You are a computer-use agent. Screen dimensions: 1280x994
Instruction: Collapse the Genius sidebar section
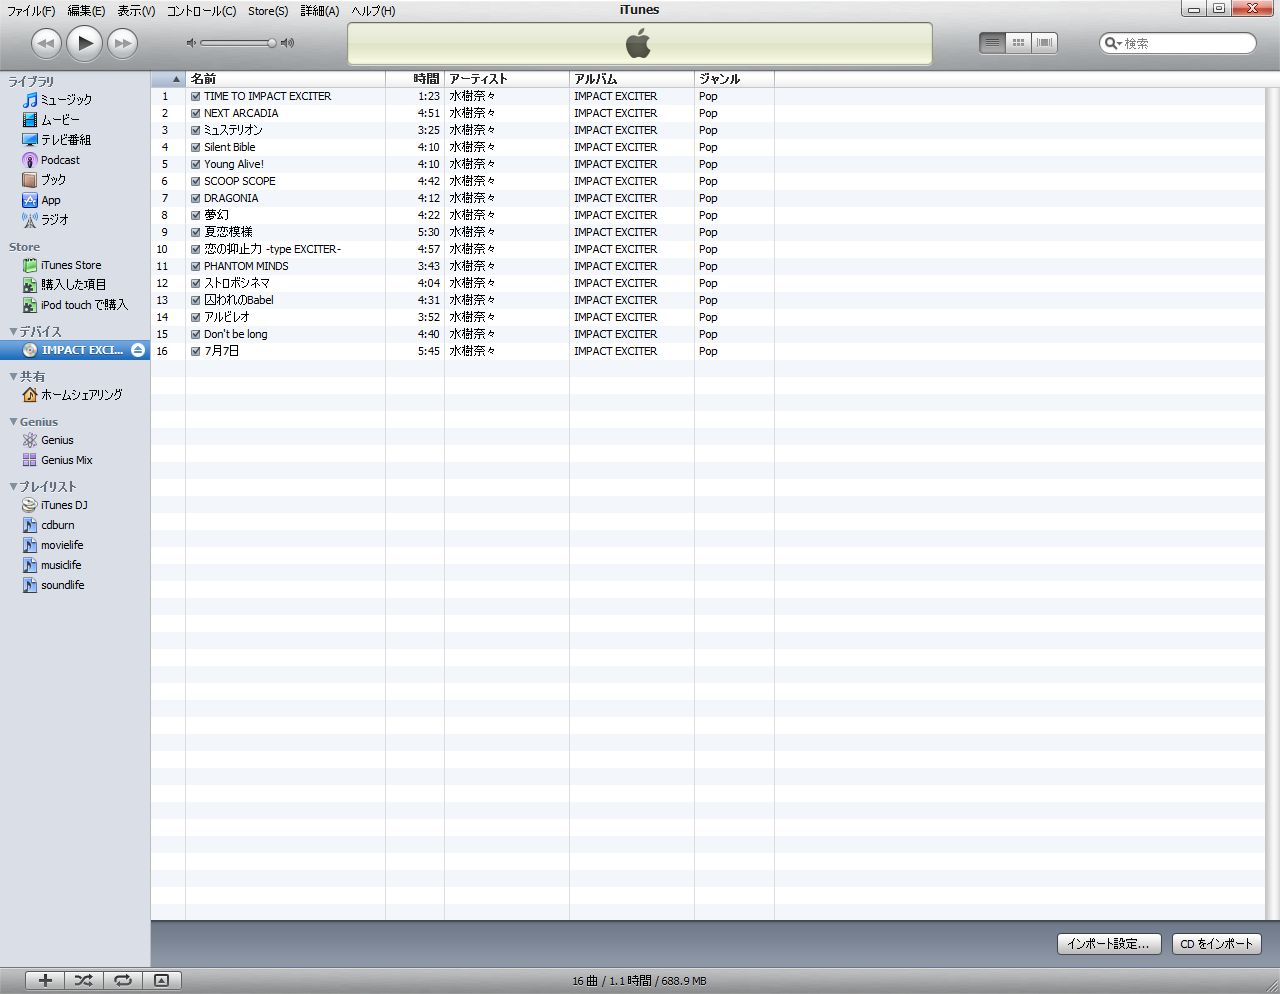pyautogui.click(x=13, y=422)
